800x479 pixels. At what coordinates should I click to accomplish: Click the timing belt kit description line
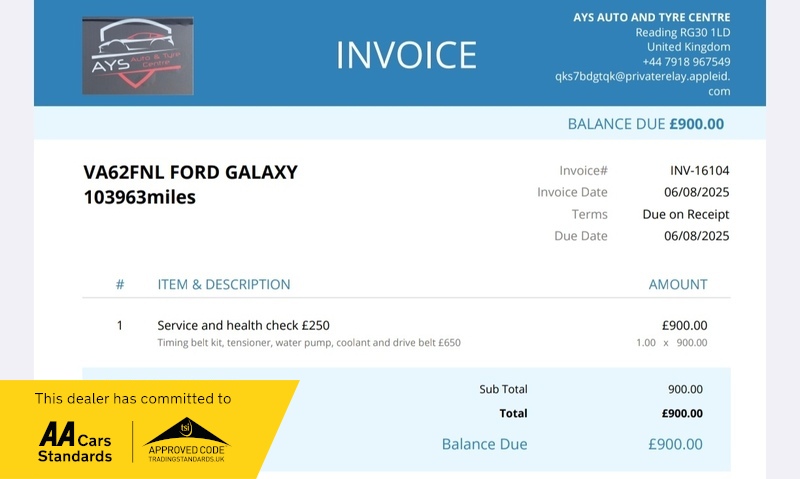pos(309,343)
